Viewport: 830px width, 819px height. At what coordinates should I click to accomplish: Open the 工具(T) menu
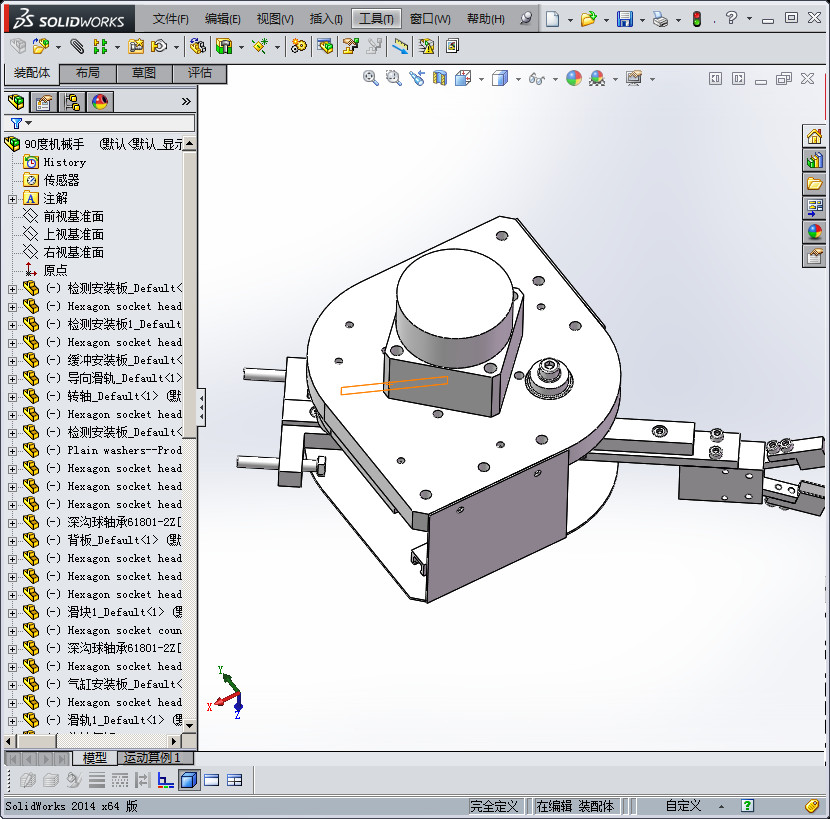(x=376, y=19)
